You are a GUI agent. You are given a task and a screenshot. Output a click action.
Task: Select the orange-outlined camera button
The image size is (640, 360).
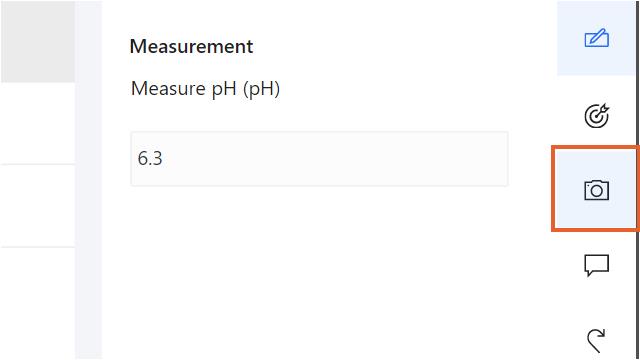[595, 189]
